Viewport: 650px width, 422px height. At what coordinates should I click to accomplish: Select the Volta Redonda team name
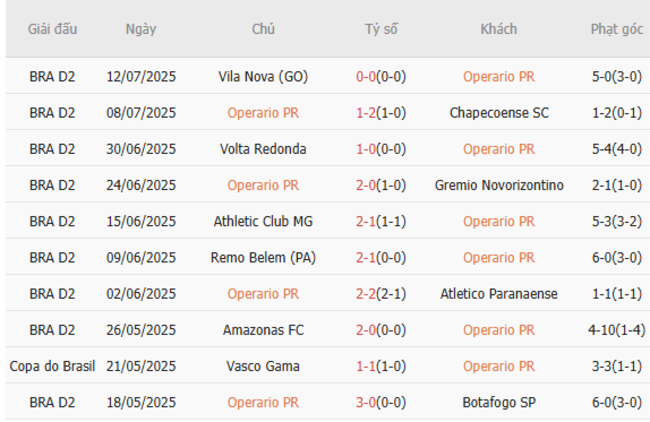click(263, 149)
